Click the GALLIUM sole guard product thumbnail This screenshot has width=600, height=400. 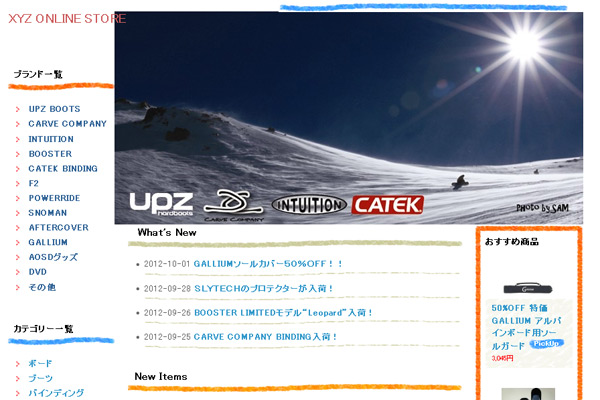tap(528, 288)
